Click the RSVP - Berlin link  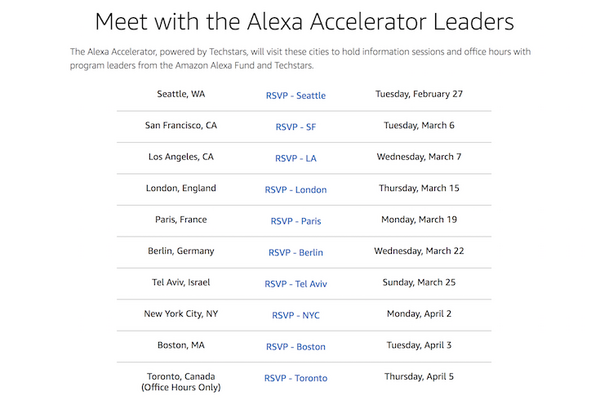pos(295,253)
